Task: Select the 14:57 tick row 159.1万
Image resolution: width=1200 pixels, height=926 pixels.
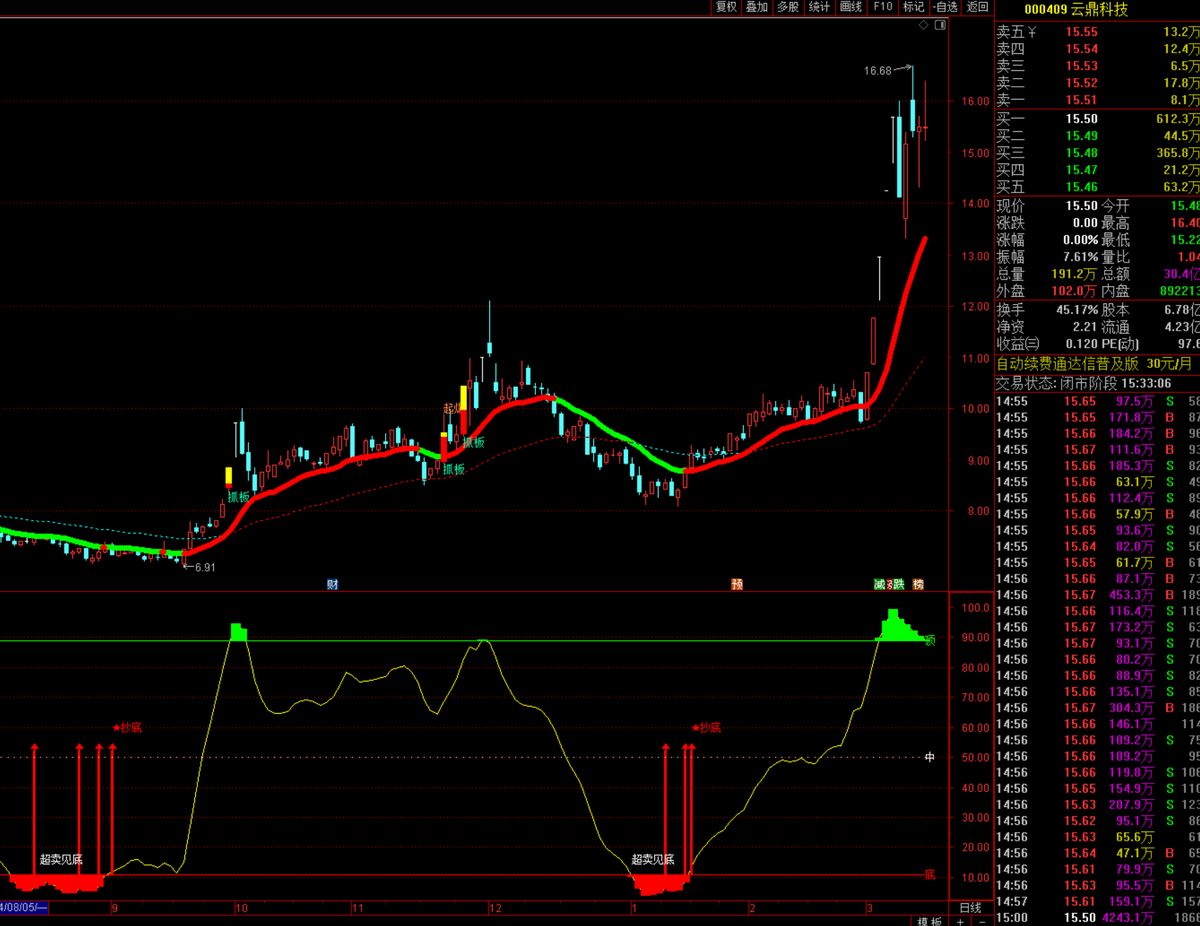Action: (1097, 901)
